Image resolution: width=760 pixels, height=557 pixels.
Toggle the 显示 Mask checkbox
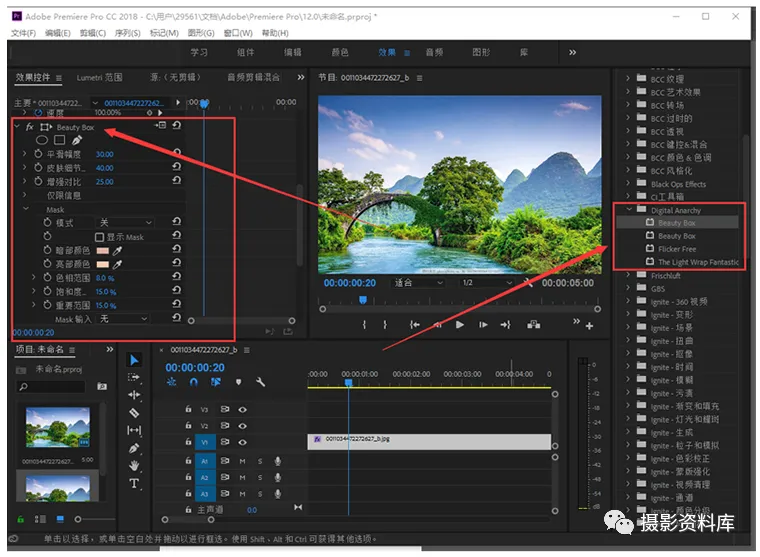click(x=99, y=237)
